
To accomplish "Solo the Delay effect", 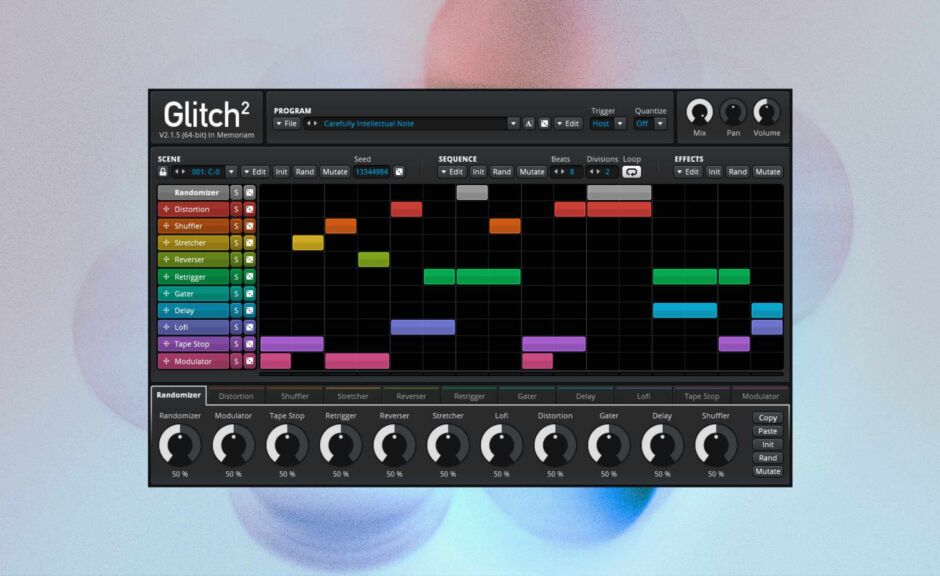I will (x=236, y=310).
